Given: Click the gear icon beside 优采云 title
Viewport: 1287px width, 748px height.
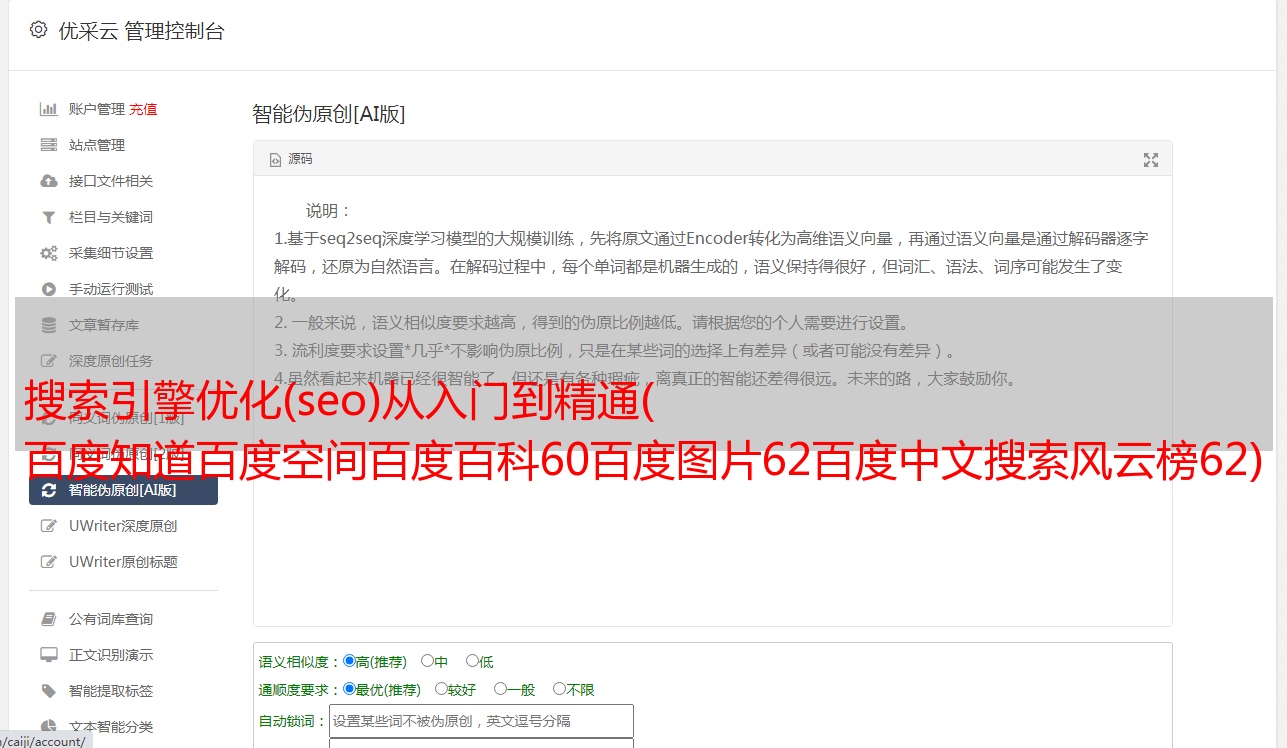Looking at the screenshot, I should (38, 30).
